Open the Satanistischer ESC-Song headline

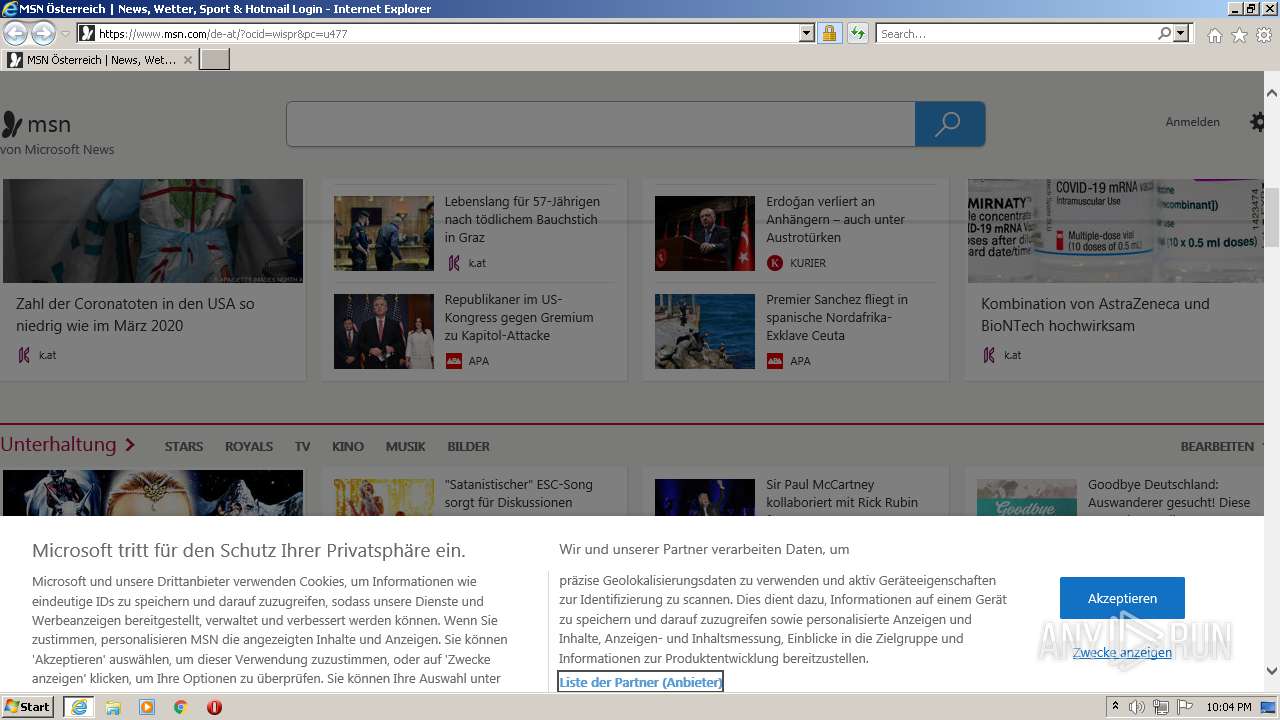[518, 493]
